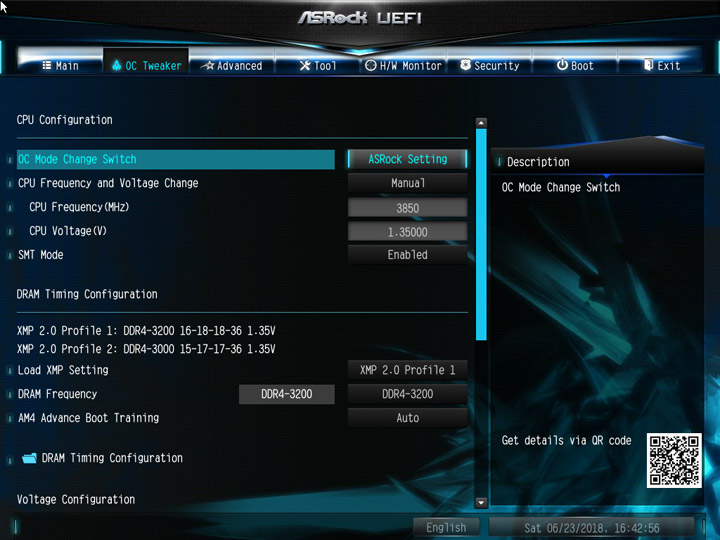Click the Security shield icon
The height and width of the screenshot is (540, 720).
point(465,65)
